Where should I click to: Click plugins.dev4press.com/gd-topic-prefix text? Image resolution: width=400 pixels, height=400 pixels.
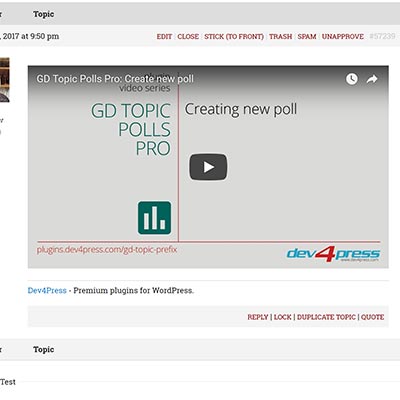[107, 250]
